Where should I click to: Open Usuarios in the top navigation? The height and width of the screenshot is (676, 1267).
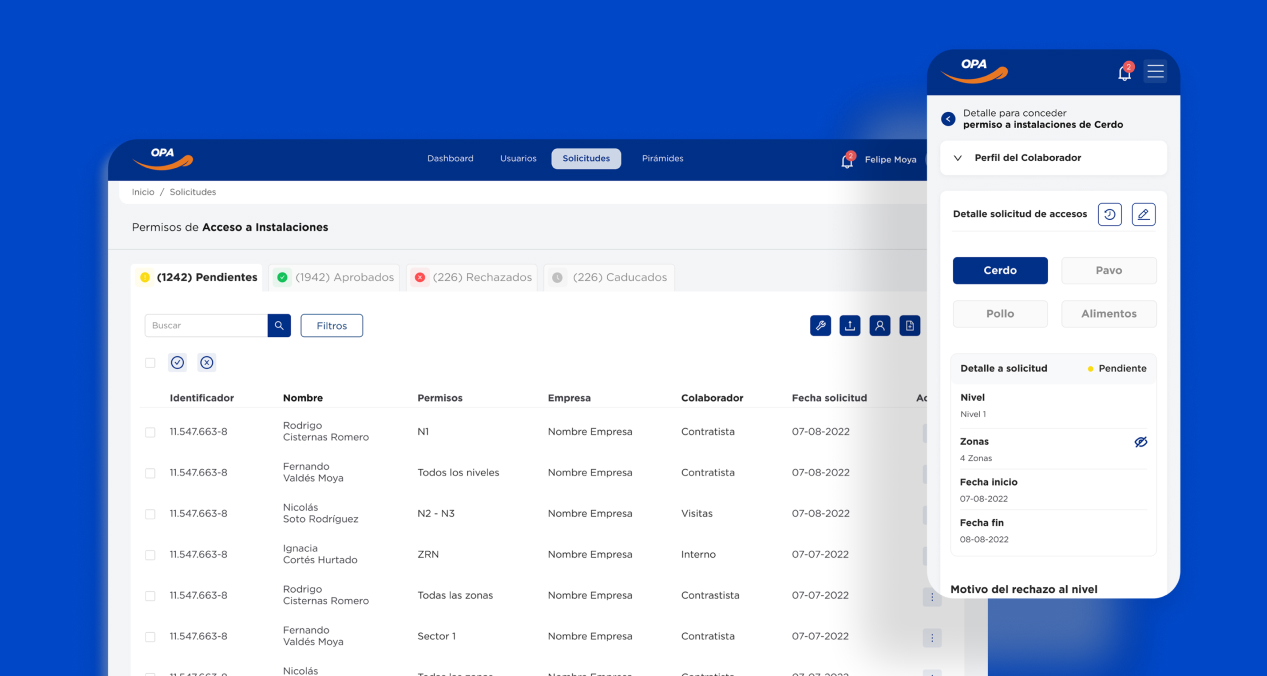518,159
